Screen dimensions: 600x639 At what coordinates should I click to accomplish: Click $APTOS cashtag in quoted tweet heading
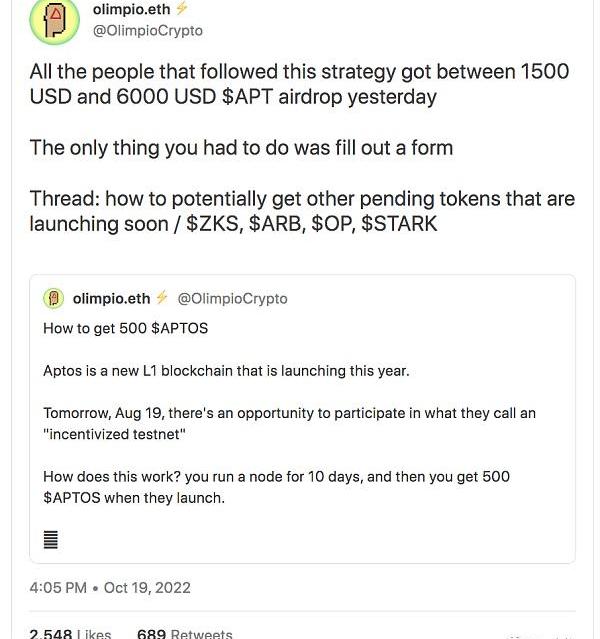pyautogui.click(x=179, y=328)
